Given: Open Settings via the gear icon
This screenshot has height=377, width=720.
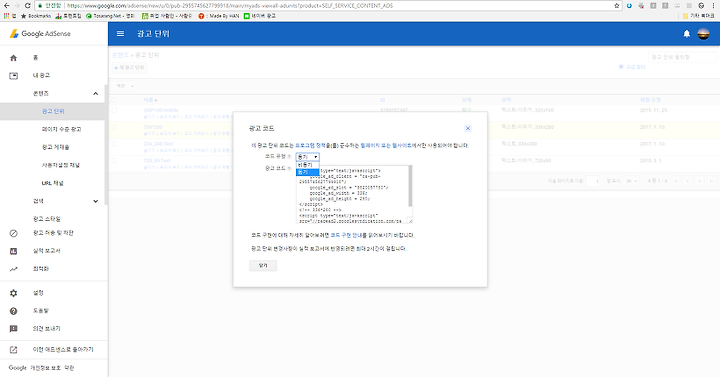Looking at the screenshot, I should click(13, 293).
